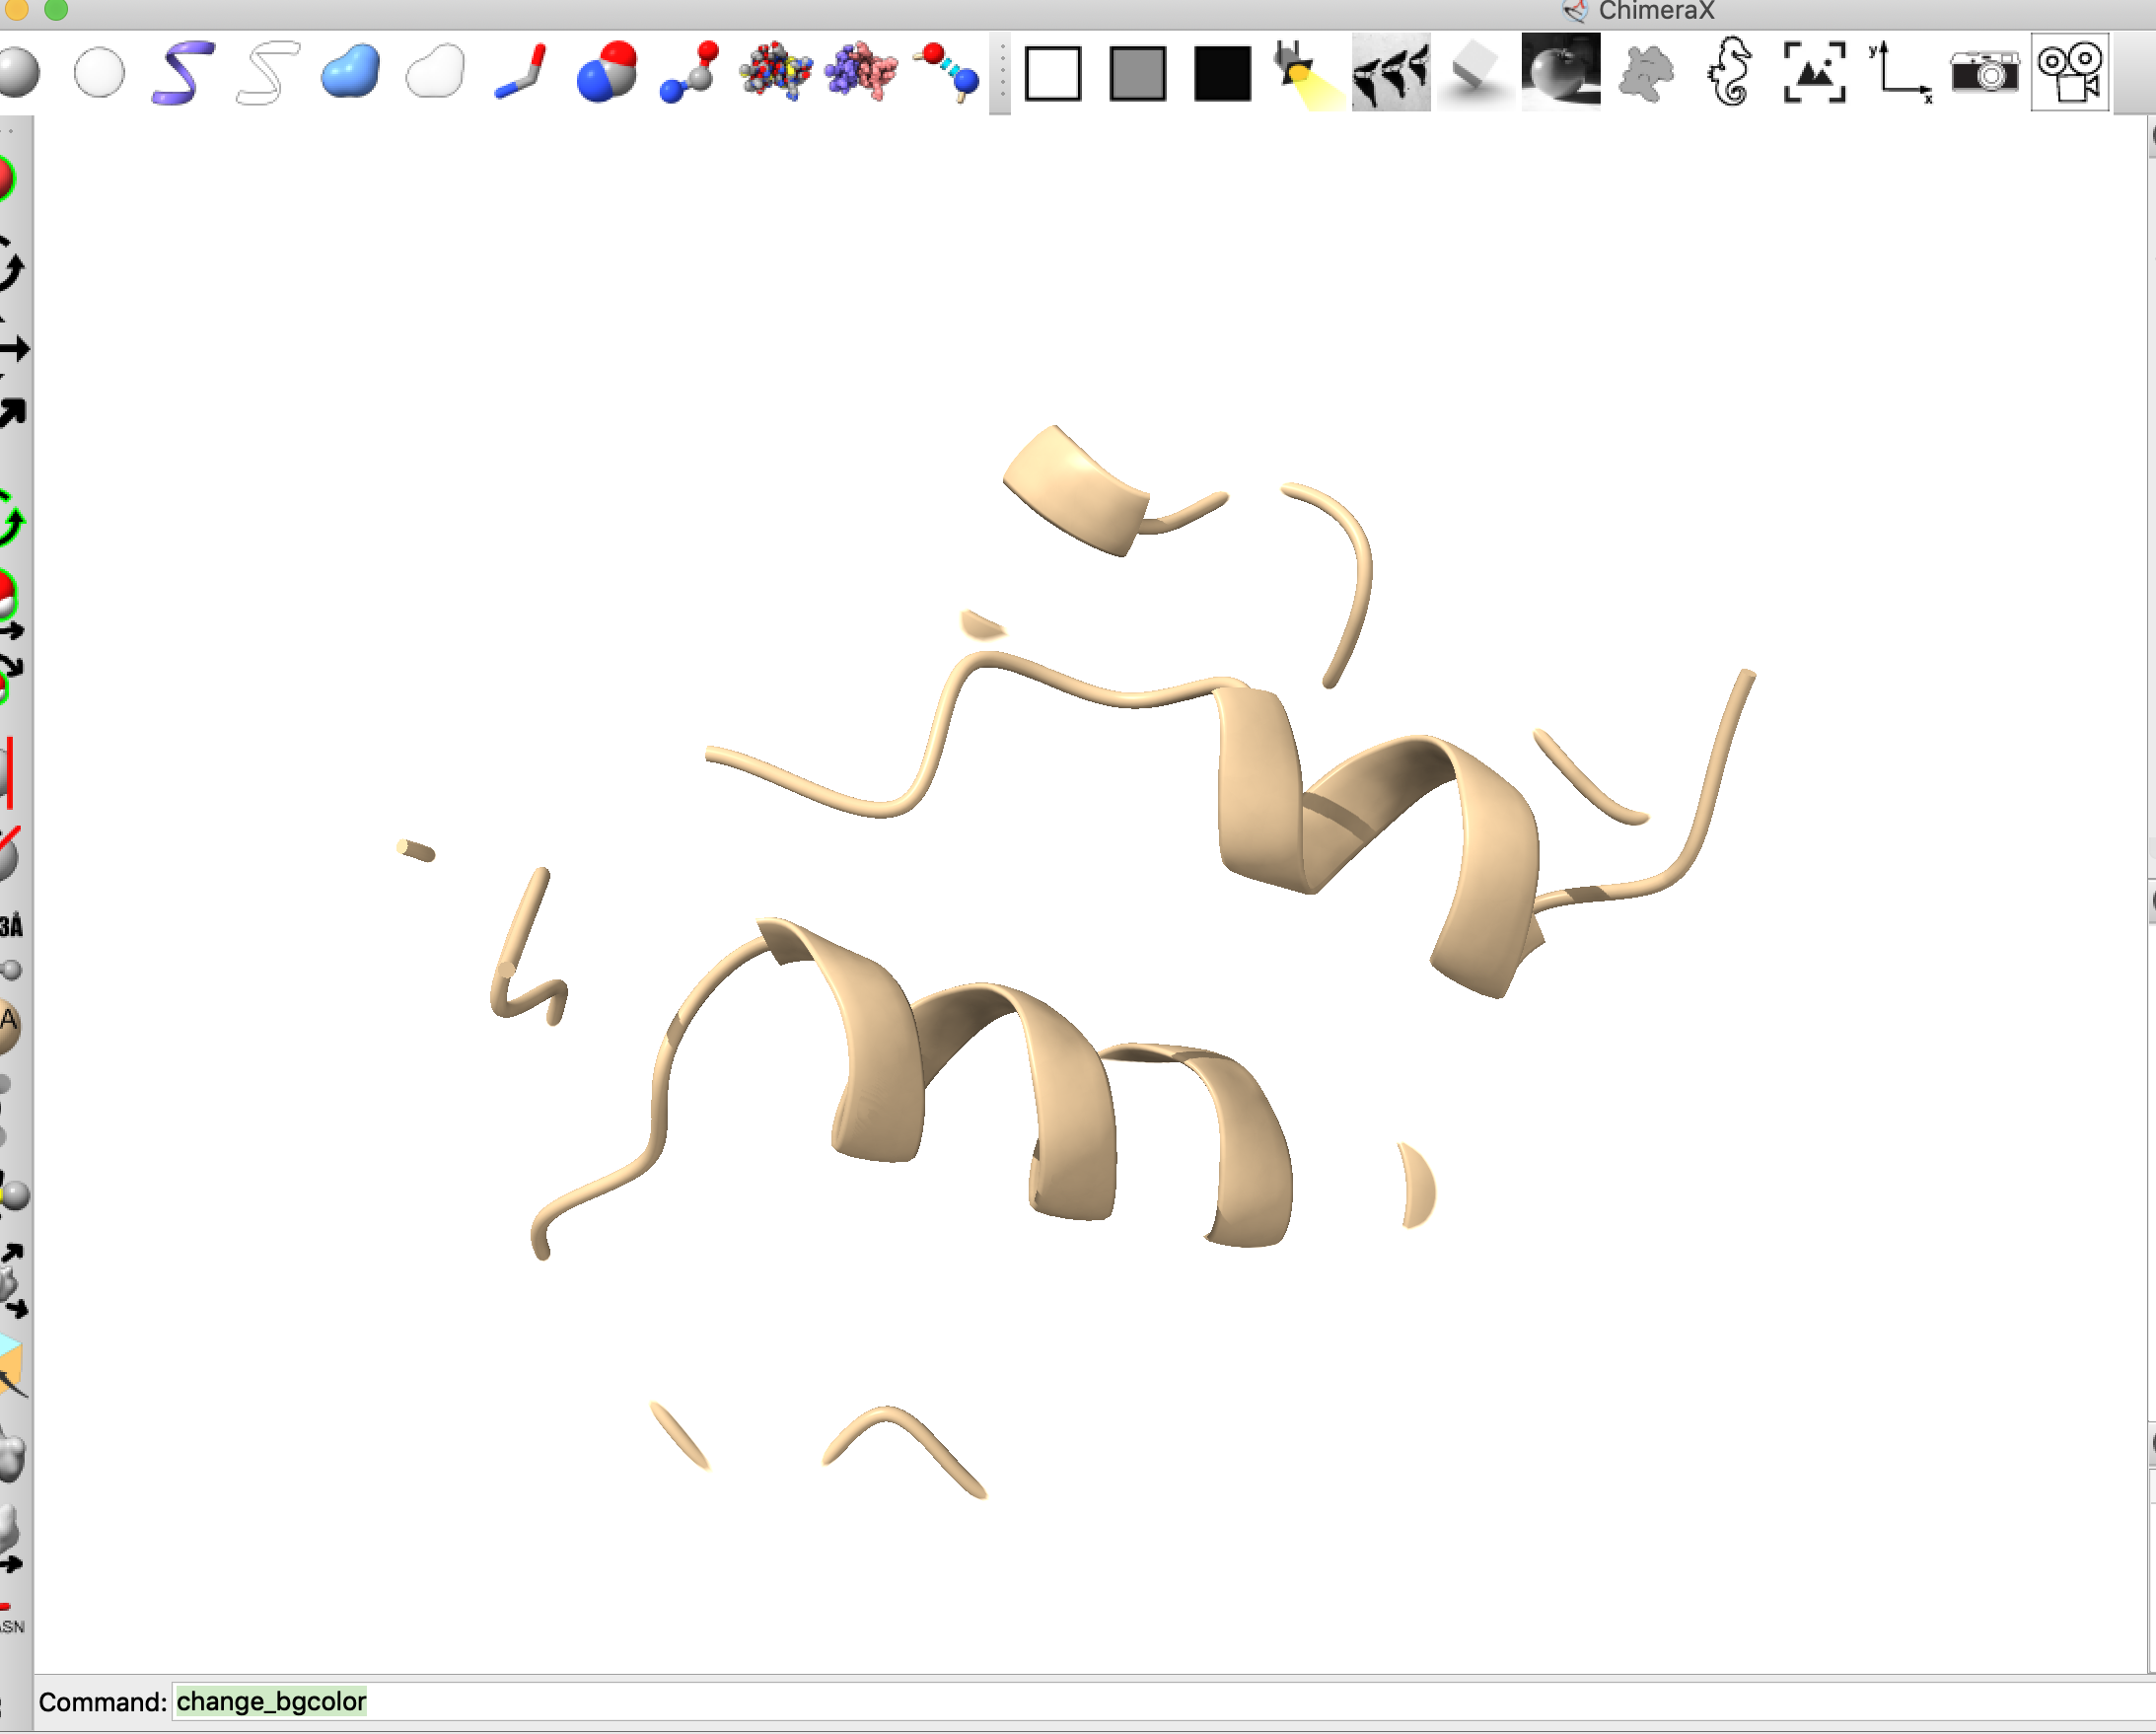
Task: Take snapshot with camera icon
Action: click(x=1984, y=72)
